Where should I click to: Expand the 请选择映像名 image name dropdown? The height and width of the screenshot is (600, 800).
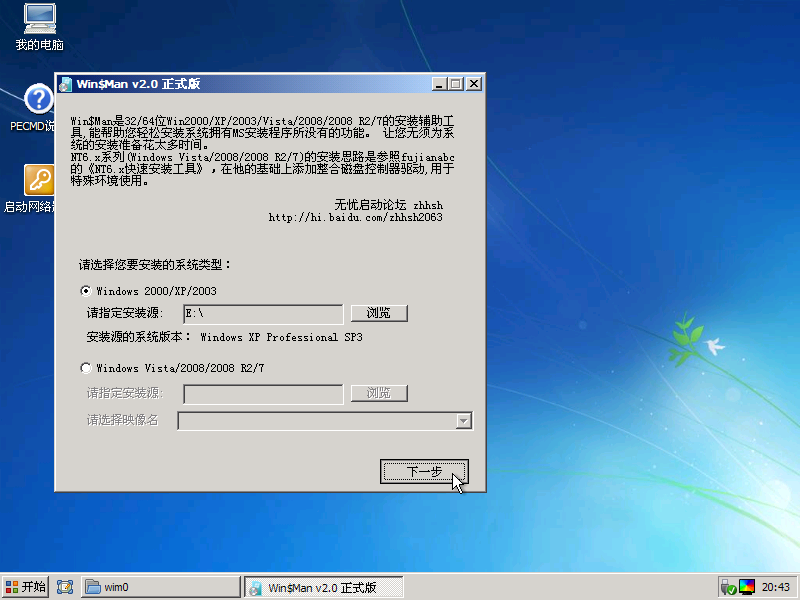463,421
